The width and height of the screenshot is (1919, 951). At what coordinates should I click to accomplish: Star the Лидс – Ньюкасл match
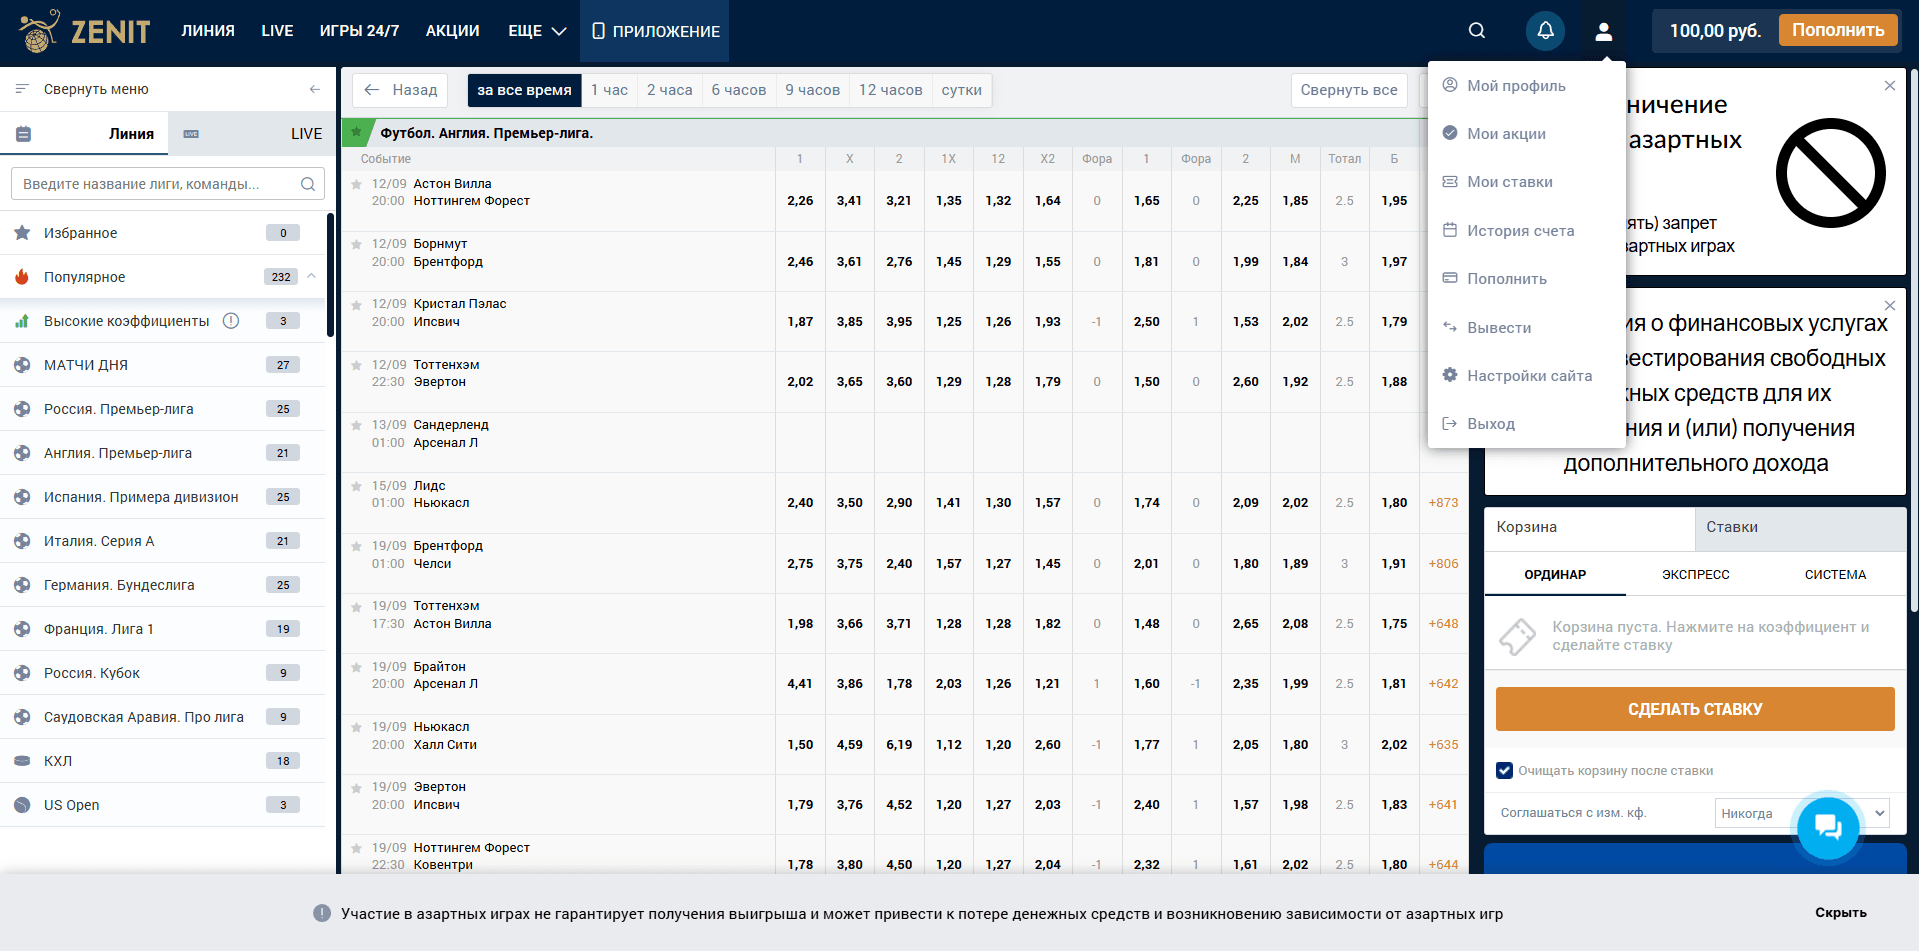(356, 487)
